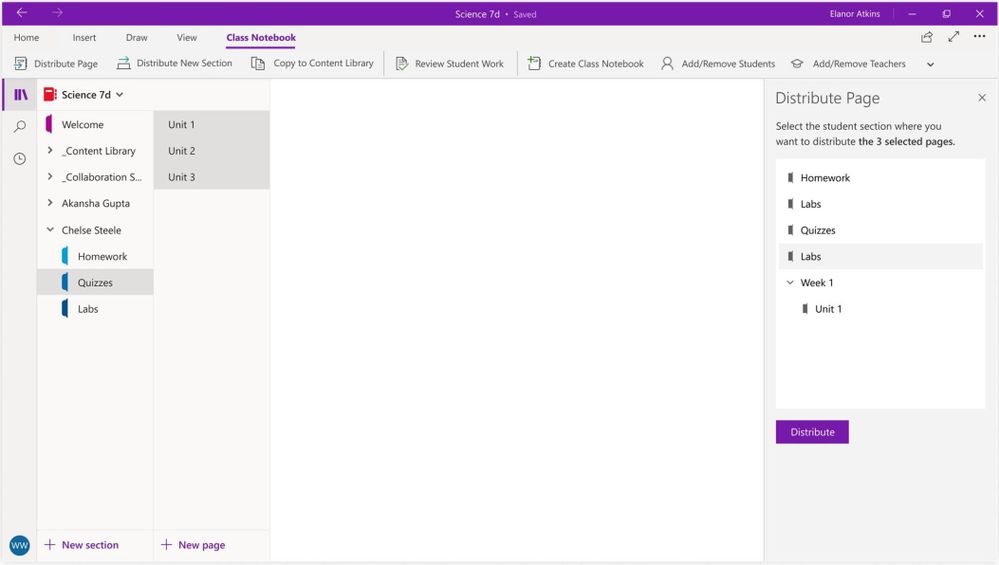Screen dimensions: 999x565
Task: Add a New page
Action: click(193, 545)
